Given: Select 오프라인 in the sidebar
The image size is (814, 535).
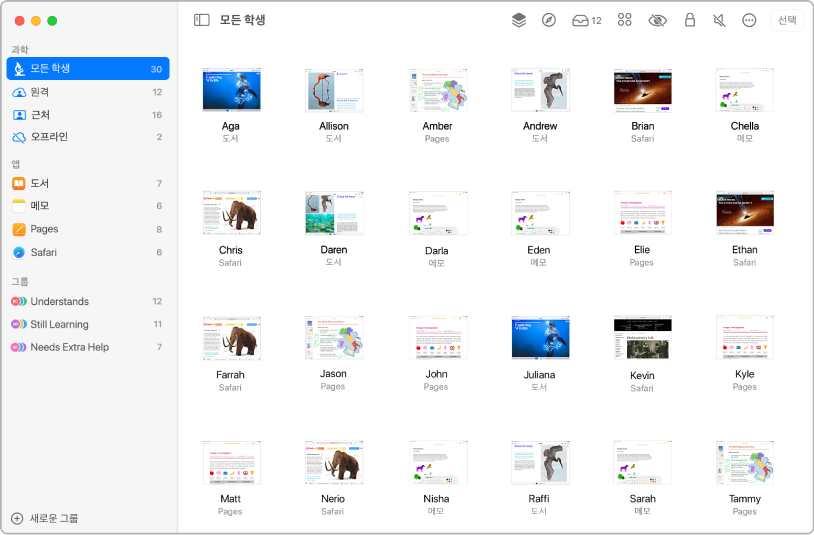Looking at the screenshot, I should [88, 137].
